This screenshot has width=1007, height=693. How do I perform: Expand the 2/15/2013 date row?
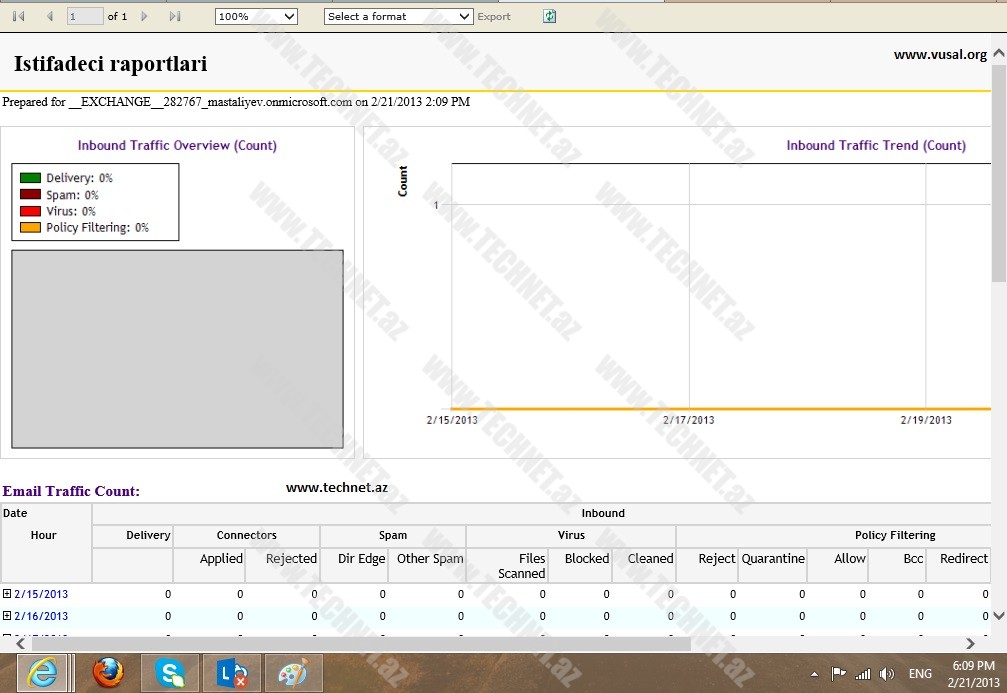pos(7,594)
